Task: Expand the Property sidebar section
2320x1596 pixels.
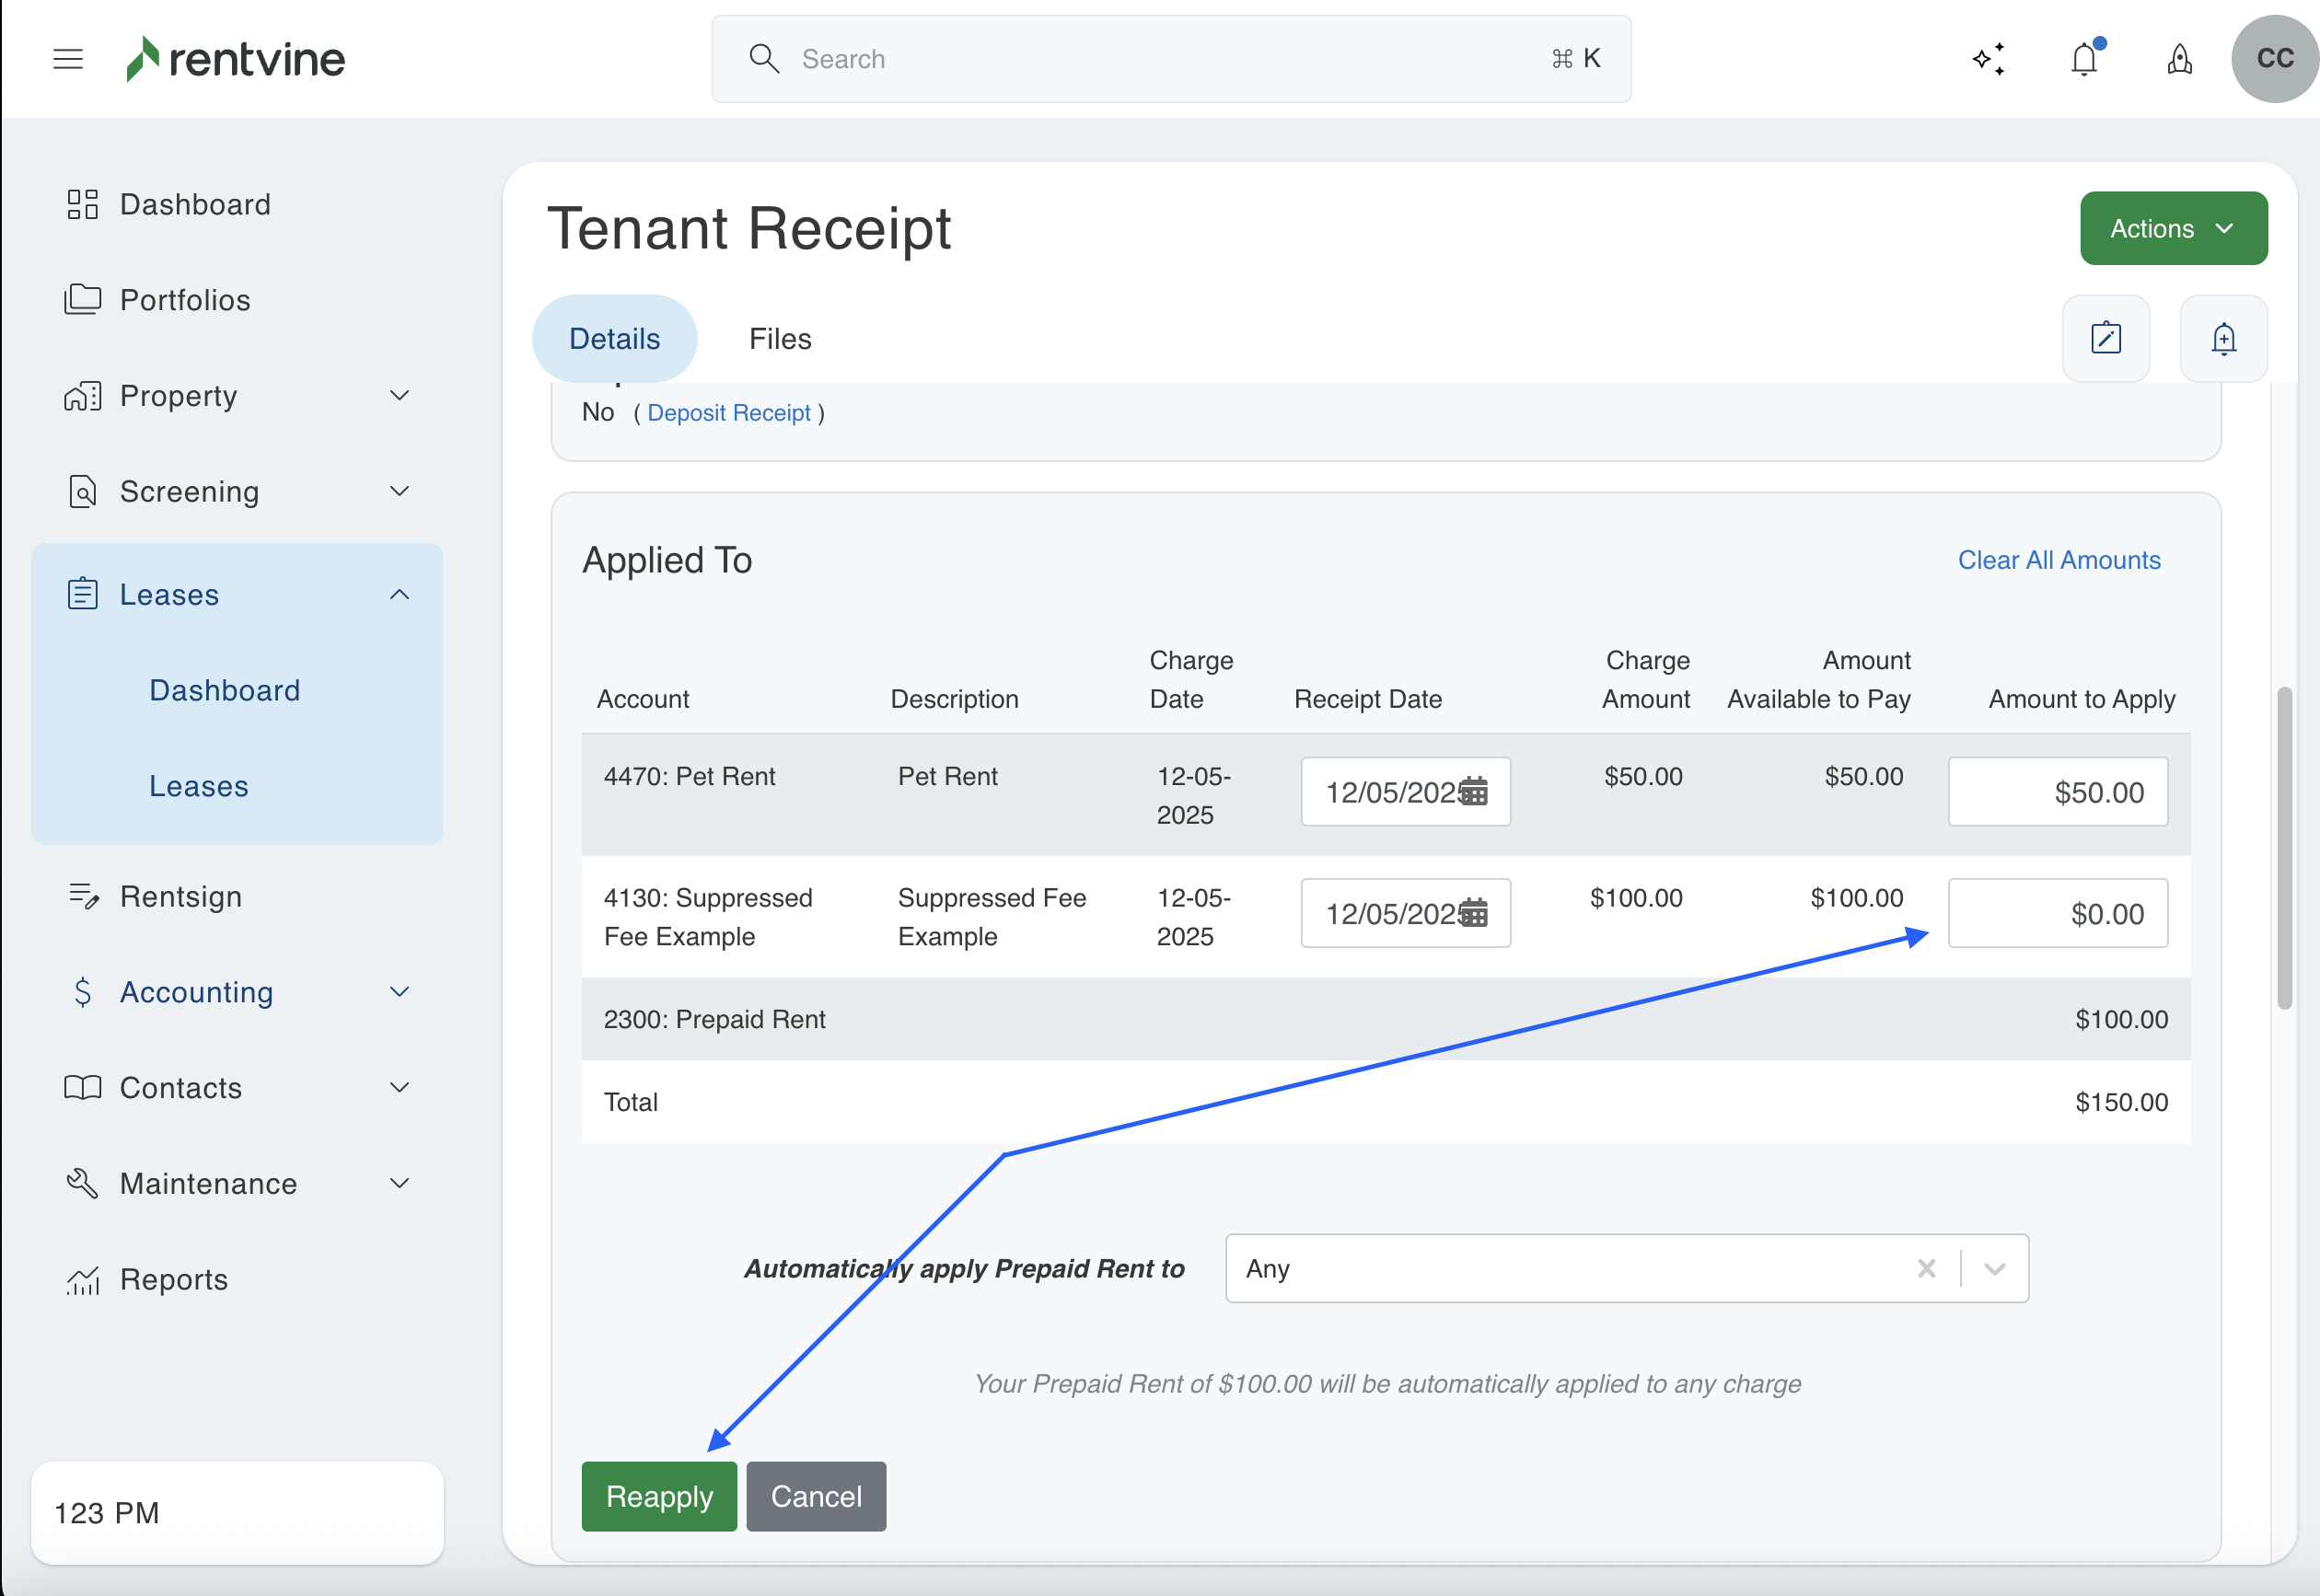Action: click(x=399, y=396)
